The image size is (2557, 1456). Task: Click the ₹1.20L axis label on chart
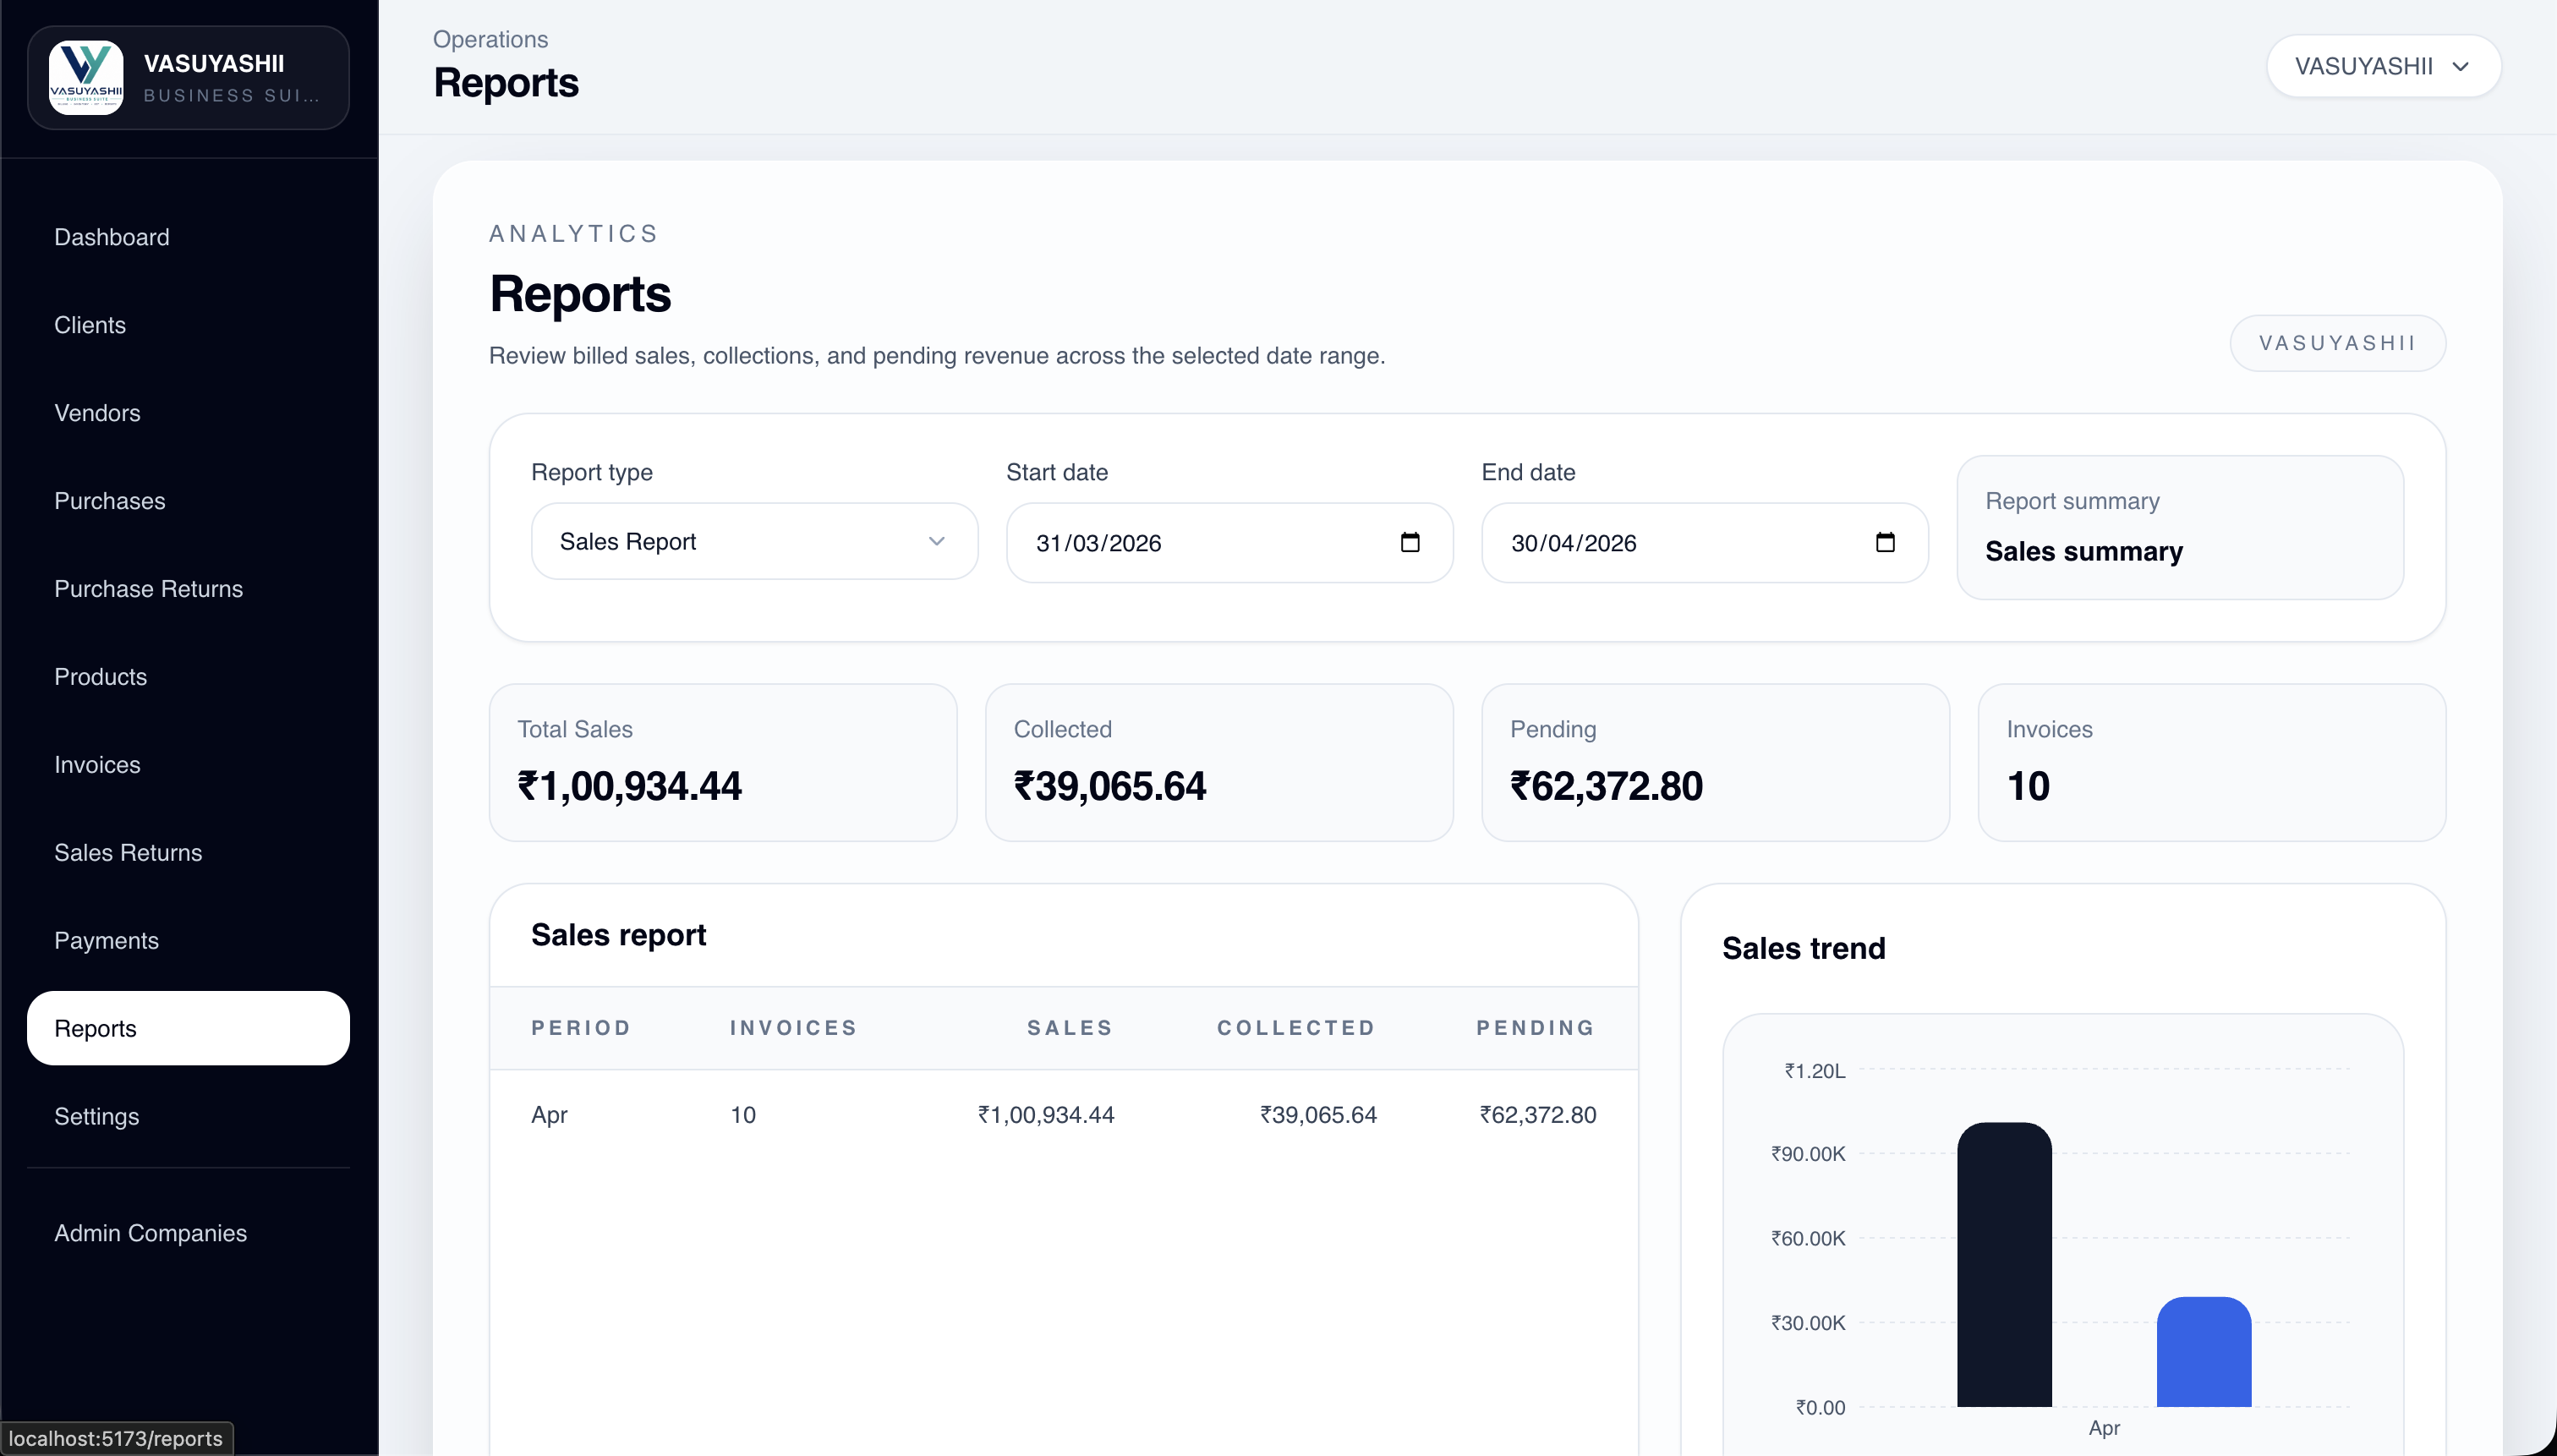click(x=1814, y=1070)
